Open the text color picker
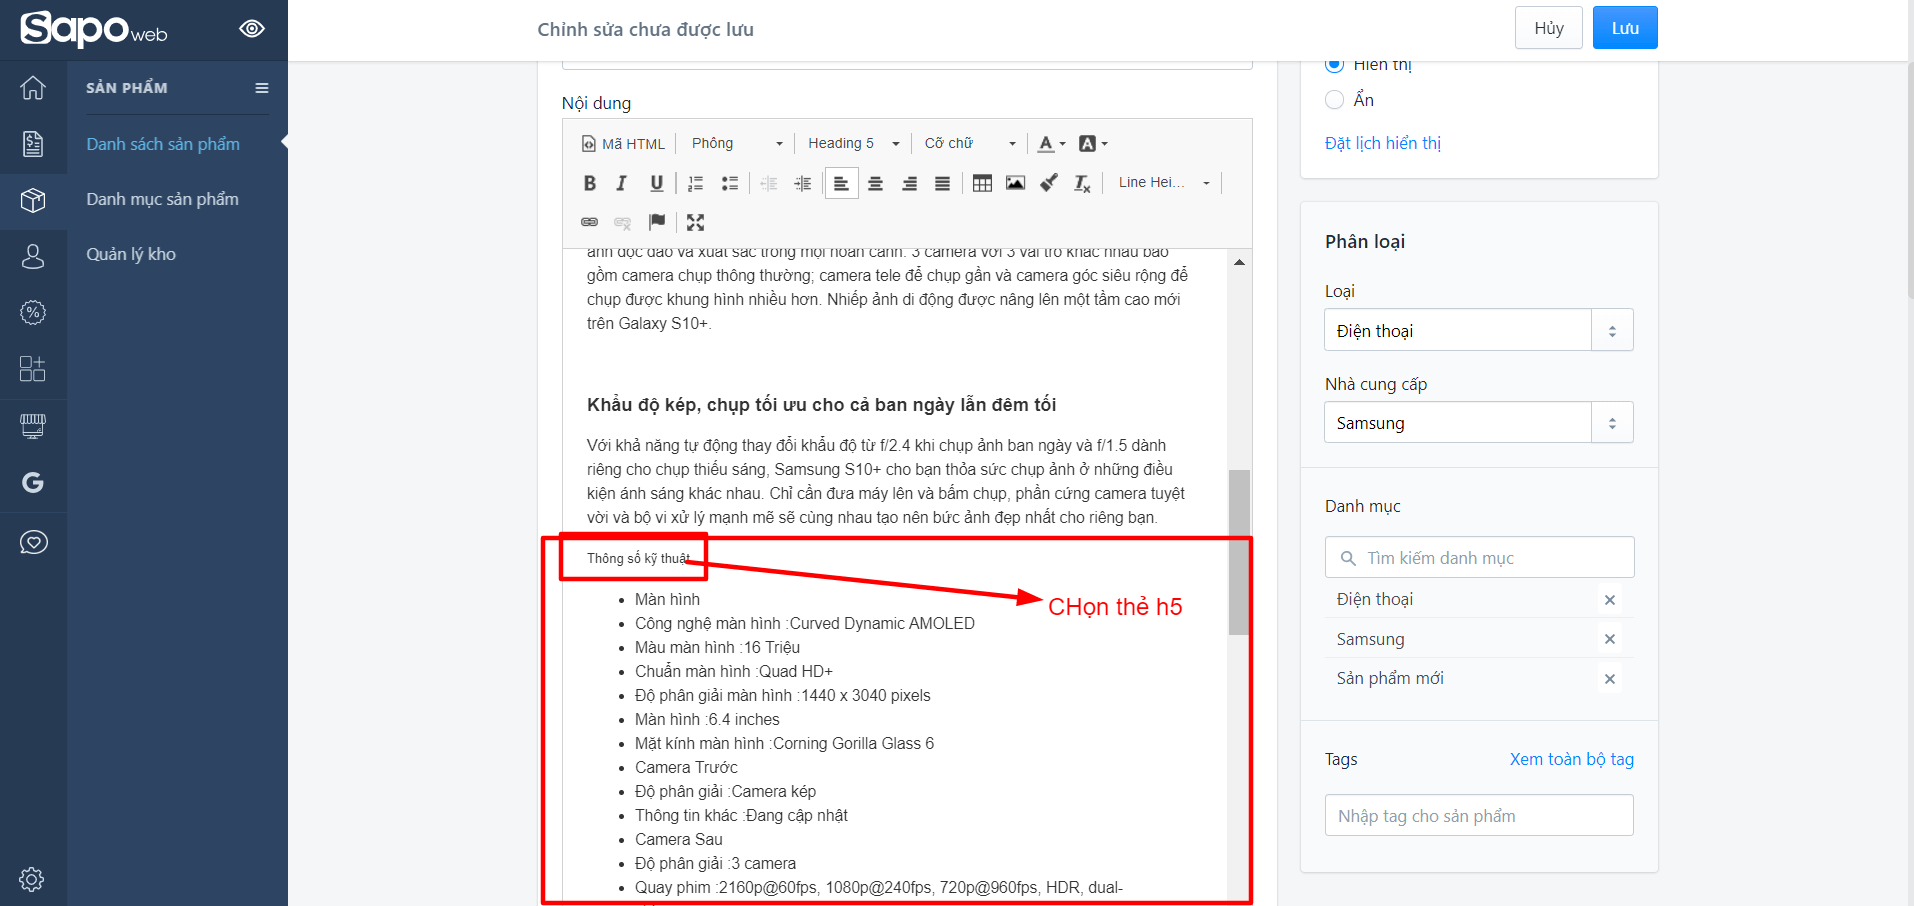 coord(1051,144)
